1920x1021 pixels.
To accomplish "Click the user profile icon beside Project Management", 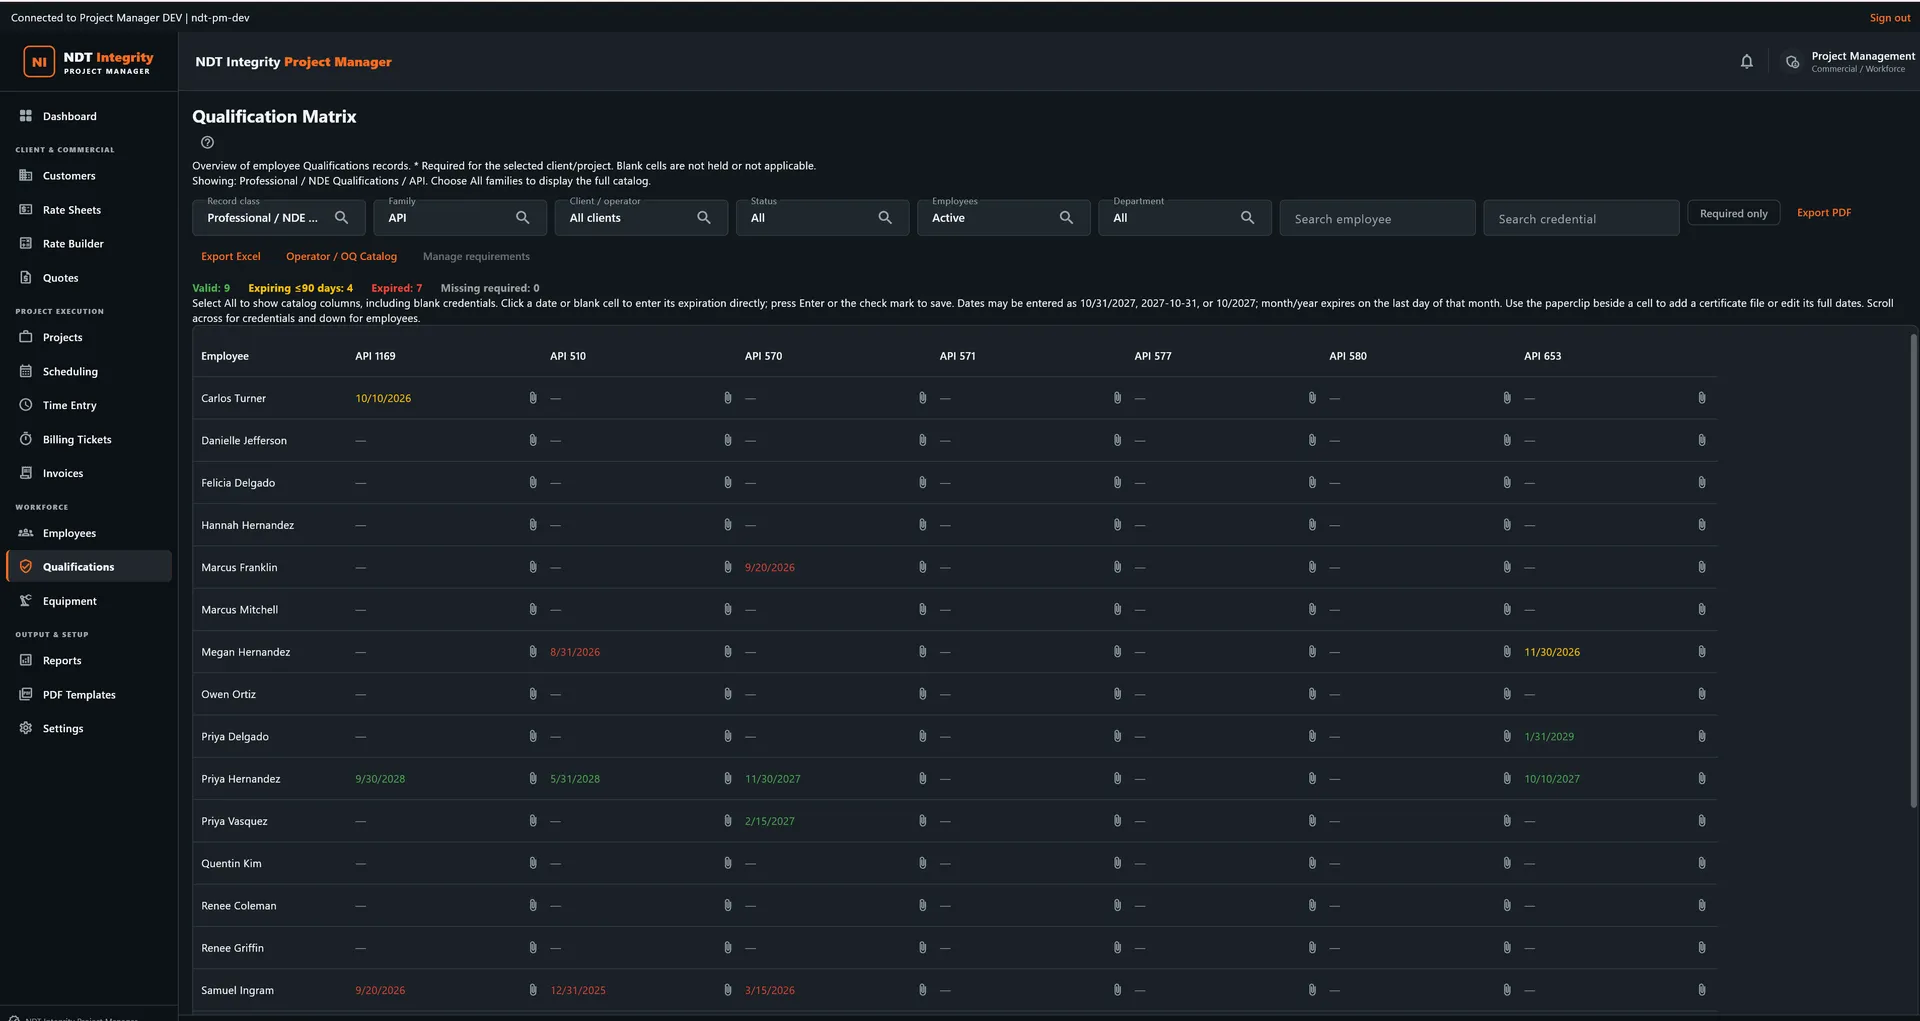I will coord(1792,62).
